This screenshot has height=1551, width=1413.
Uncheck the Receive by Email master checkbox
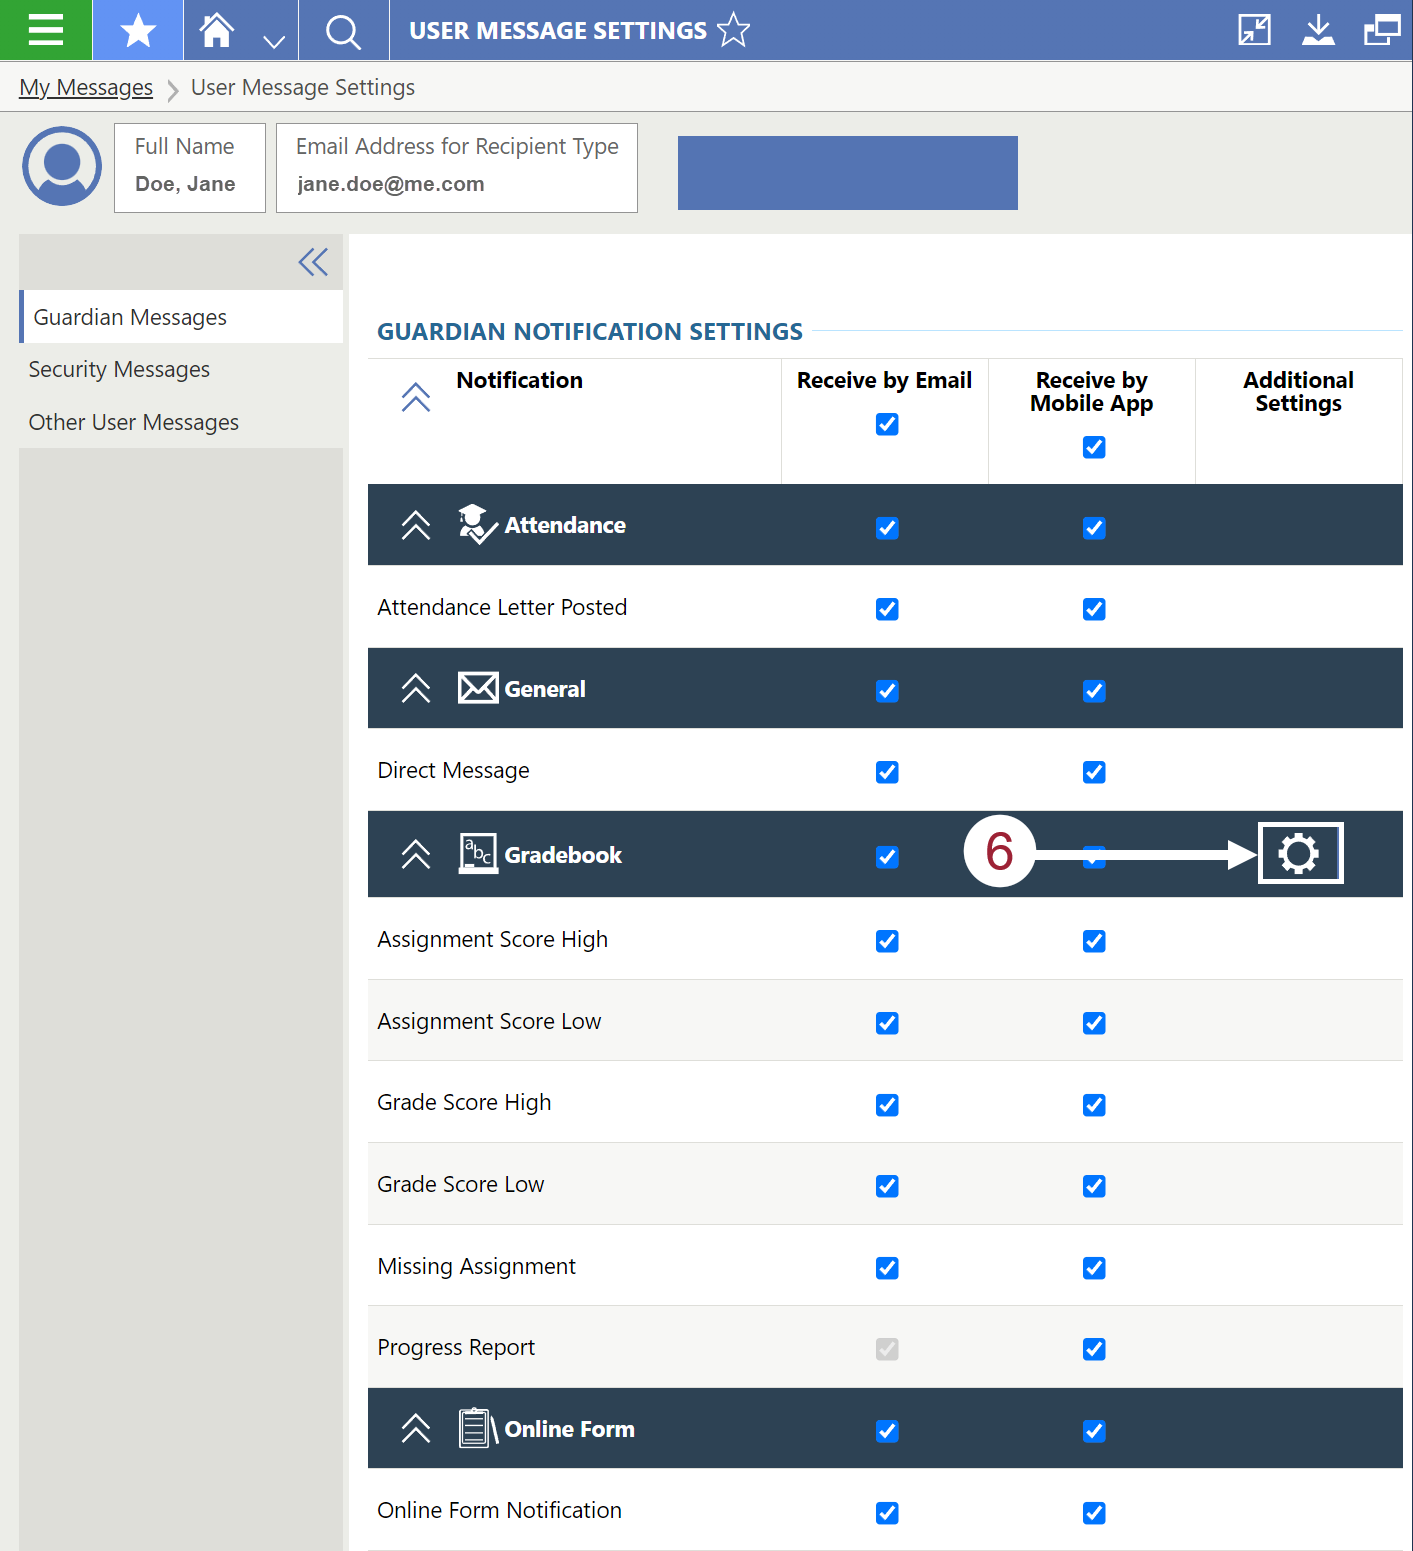pos(886,424)
